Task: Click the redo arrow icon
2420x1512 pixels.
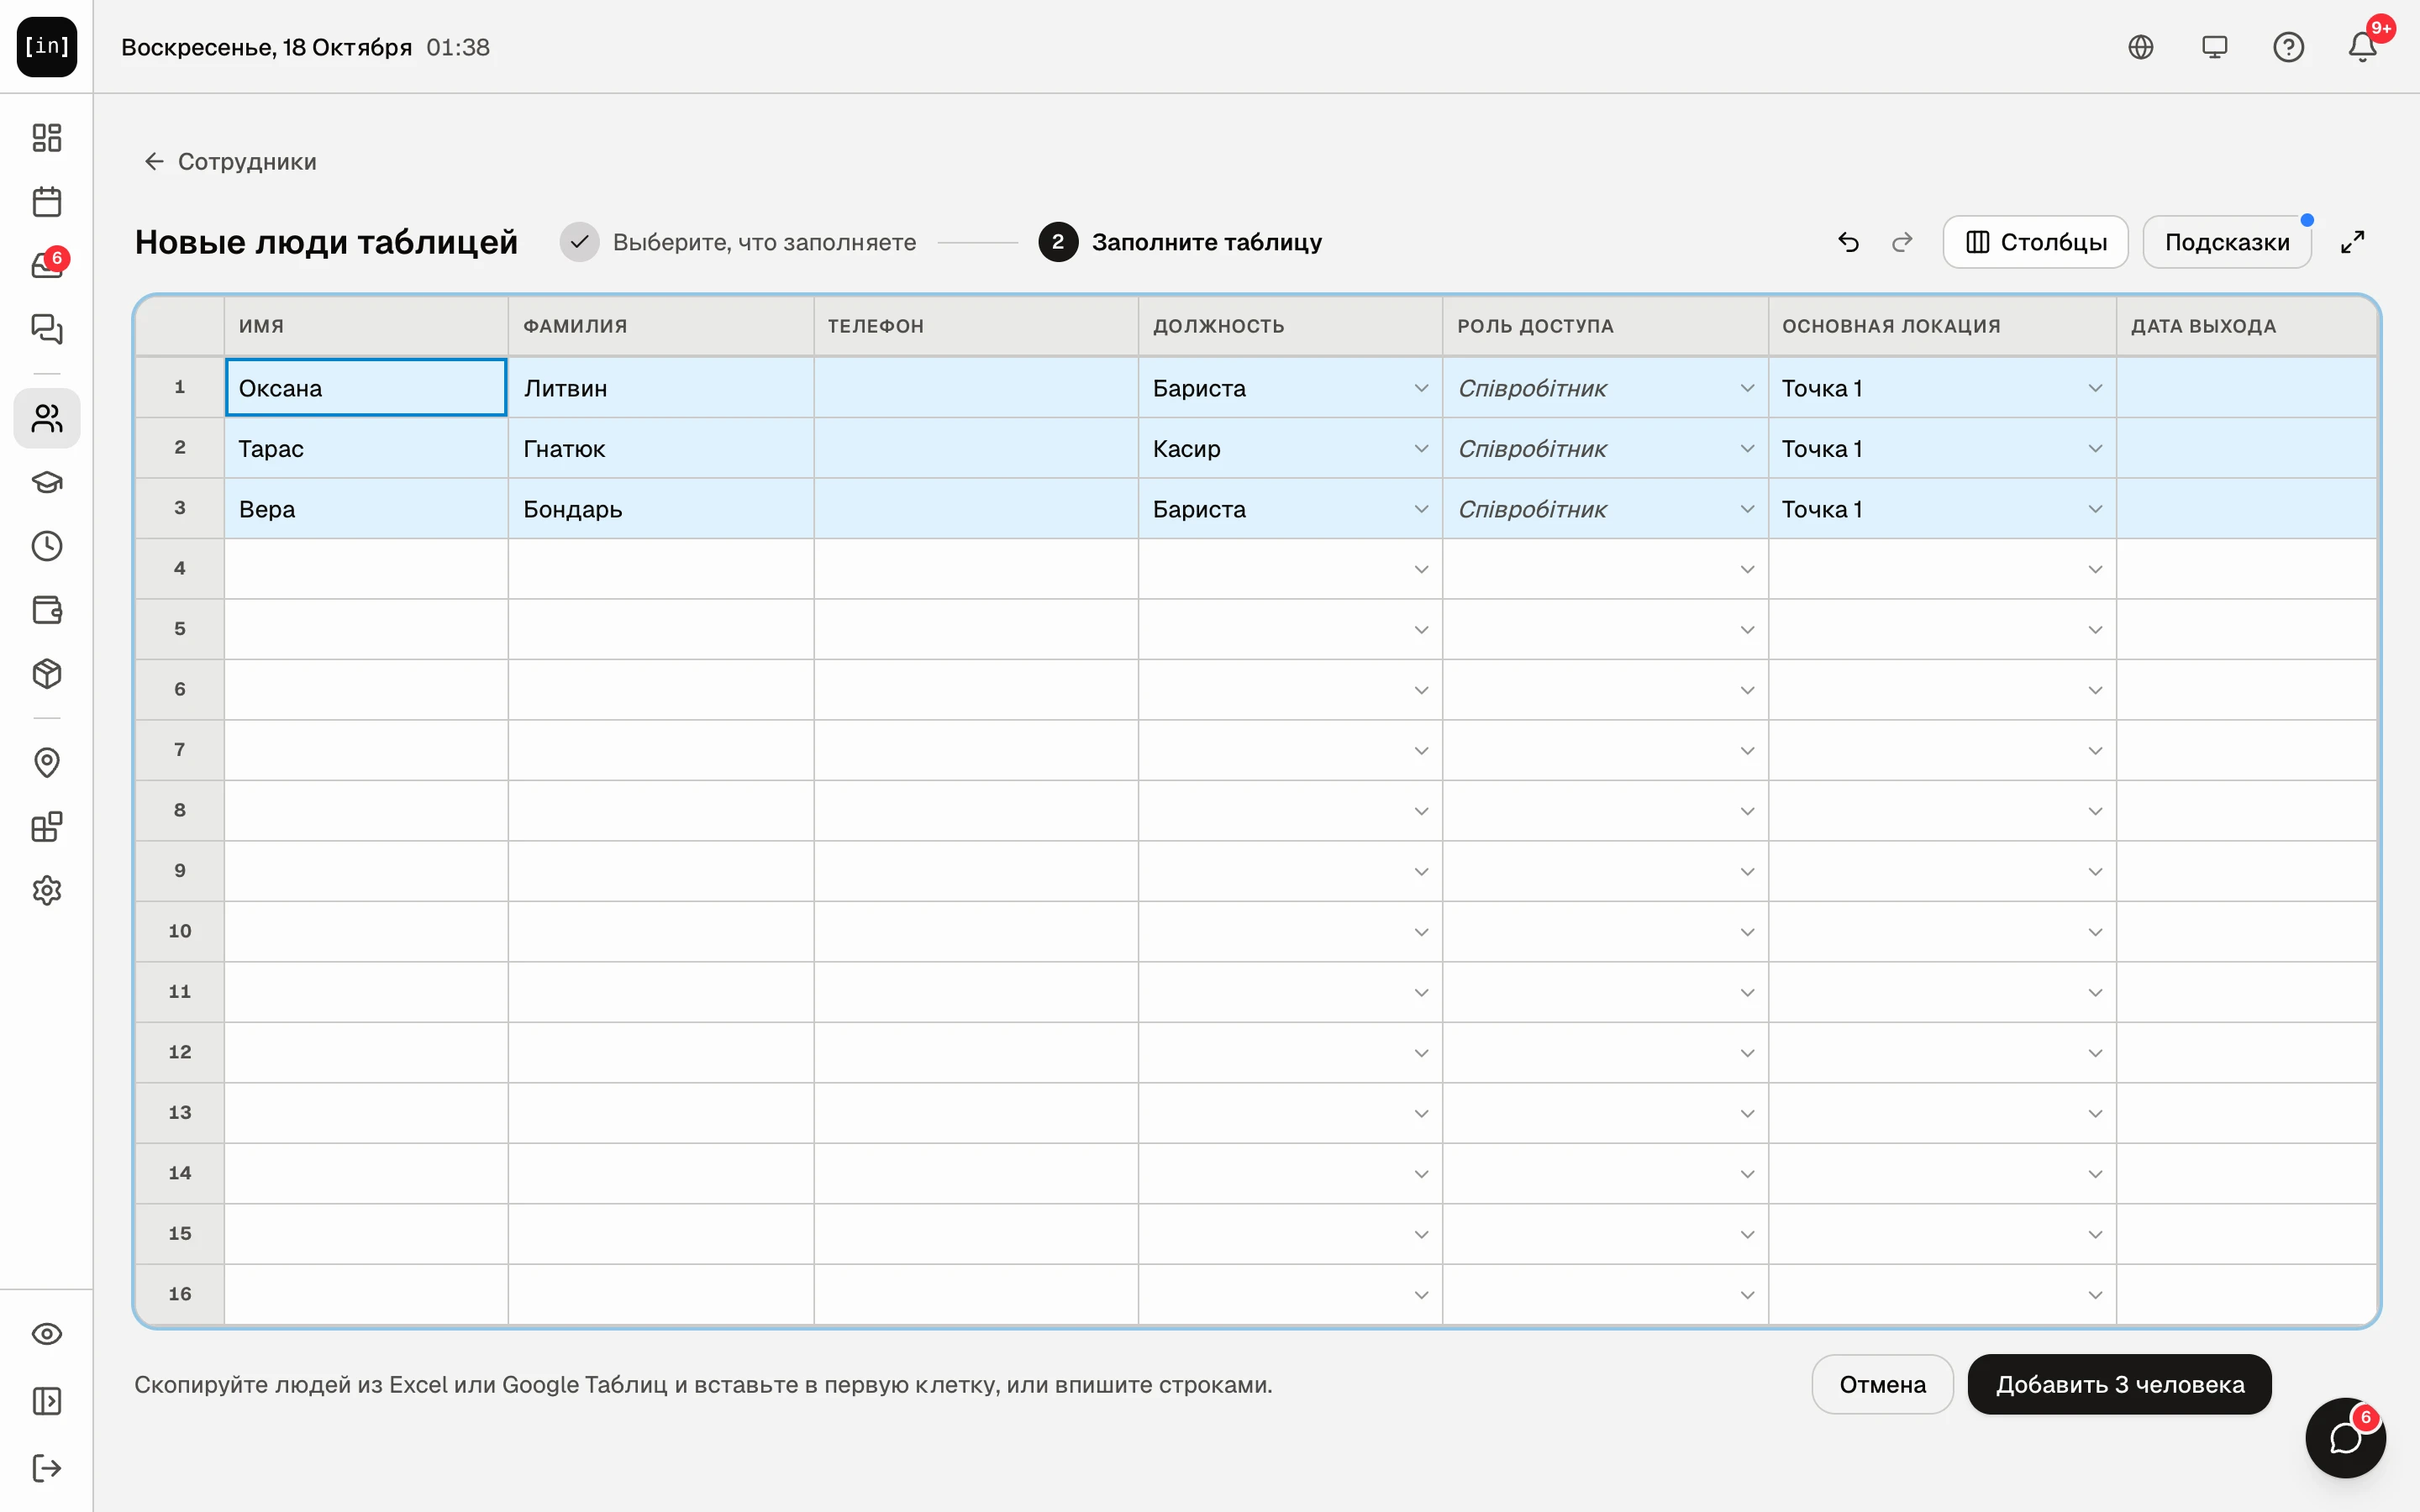Action: (1902, 242)
